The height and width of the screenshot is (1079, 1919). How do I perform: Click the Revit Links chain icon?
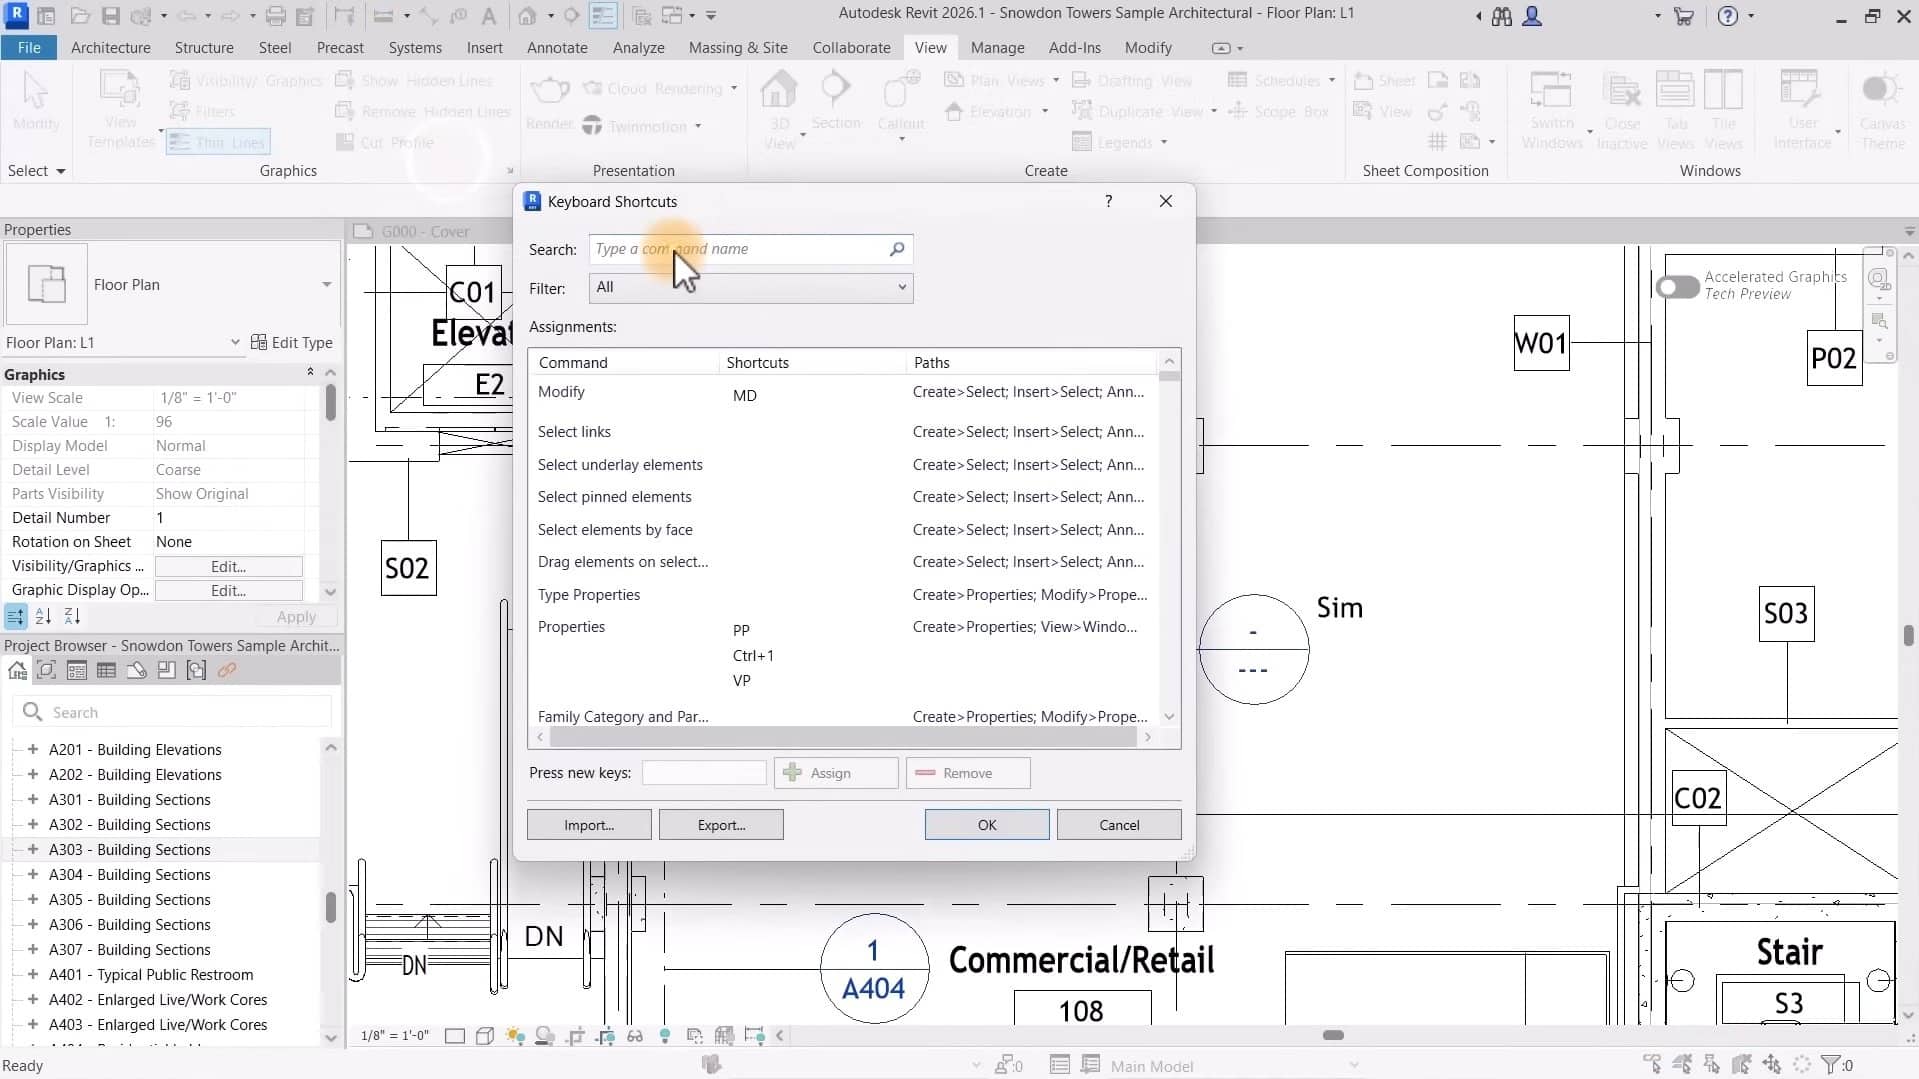pos(227,670)
